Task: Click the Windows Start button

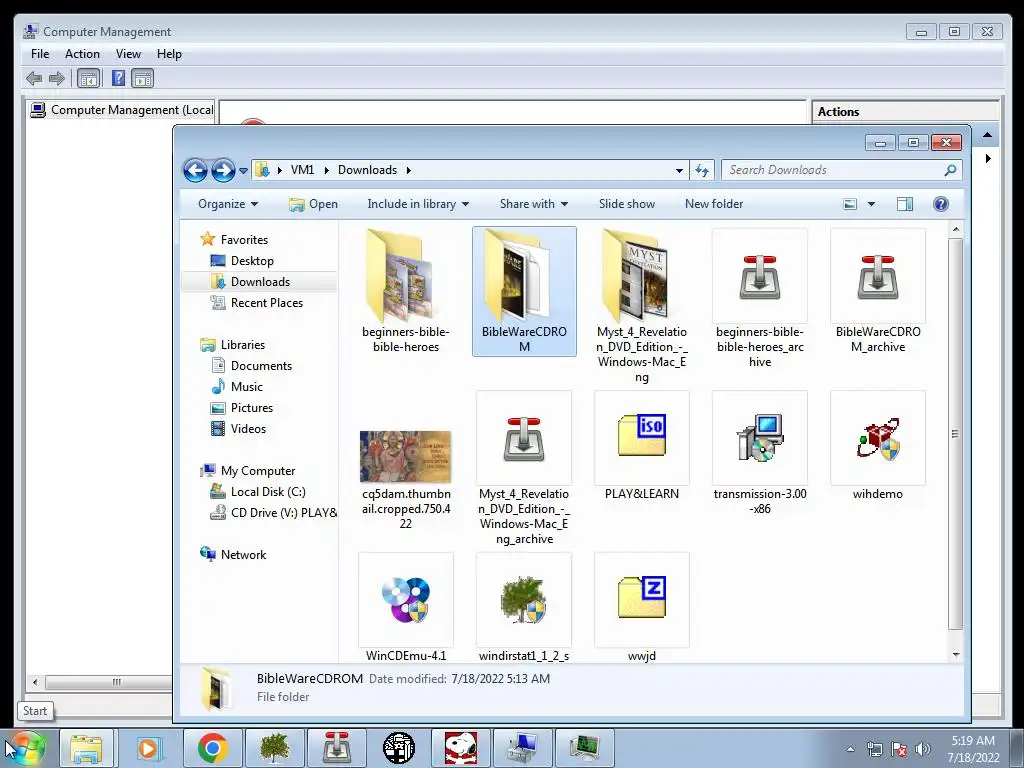Action: coord(26,748)
